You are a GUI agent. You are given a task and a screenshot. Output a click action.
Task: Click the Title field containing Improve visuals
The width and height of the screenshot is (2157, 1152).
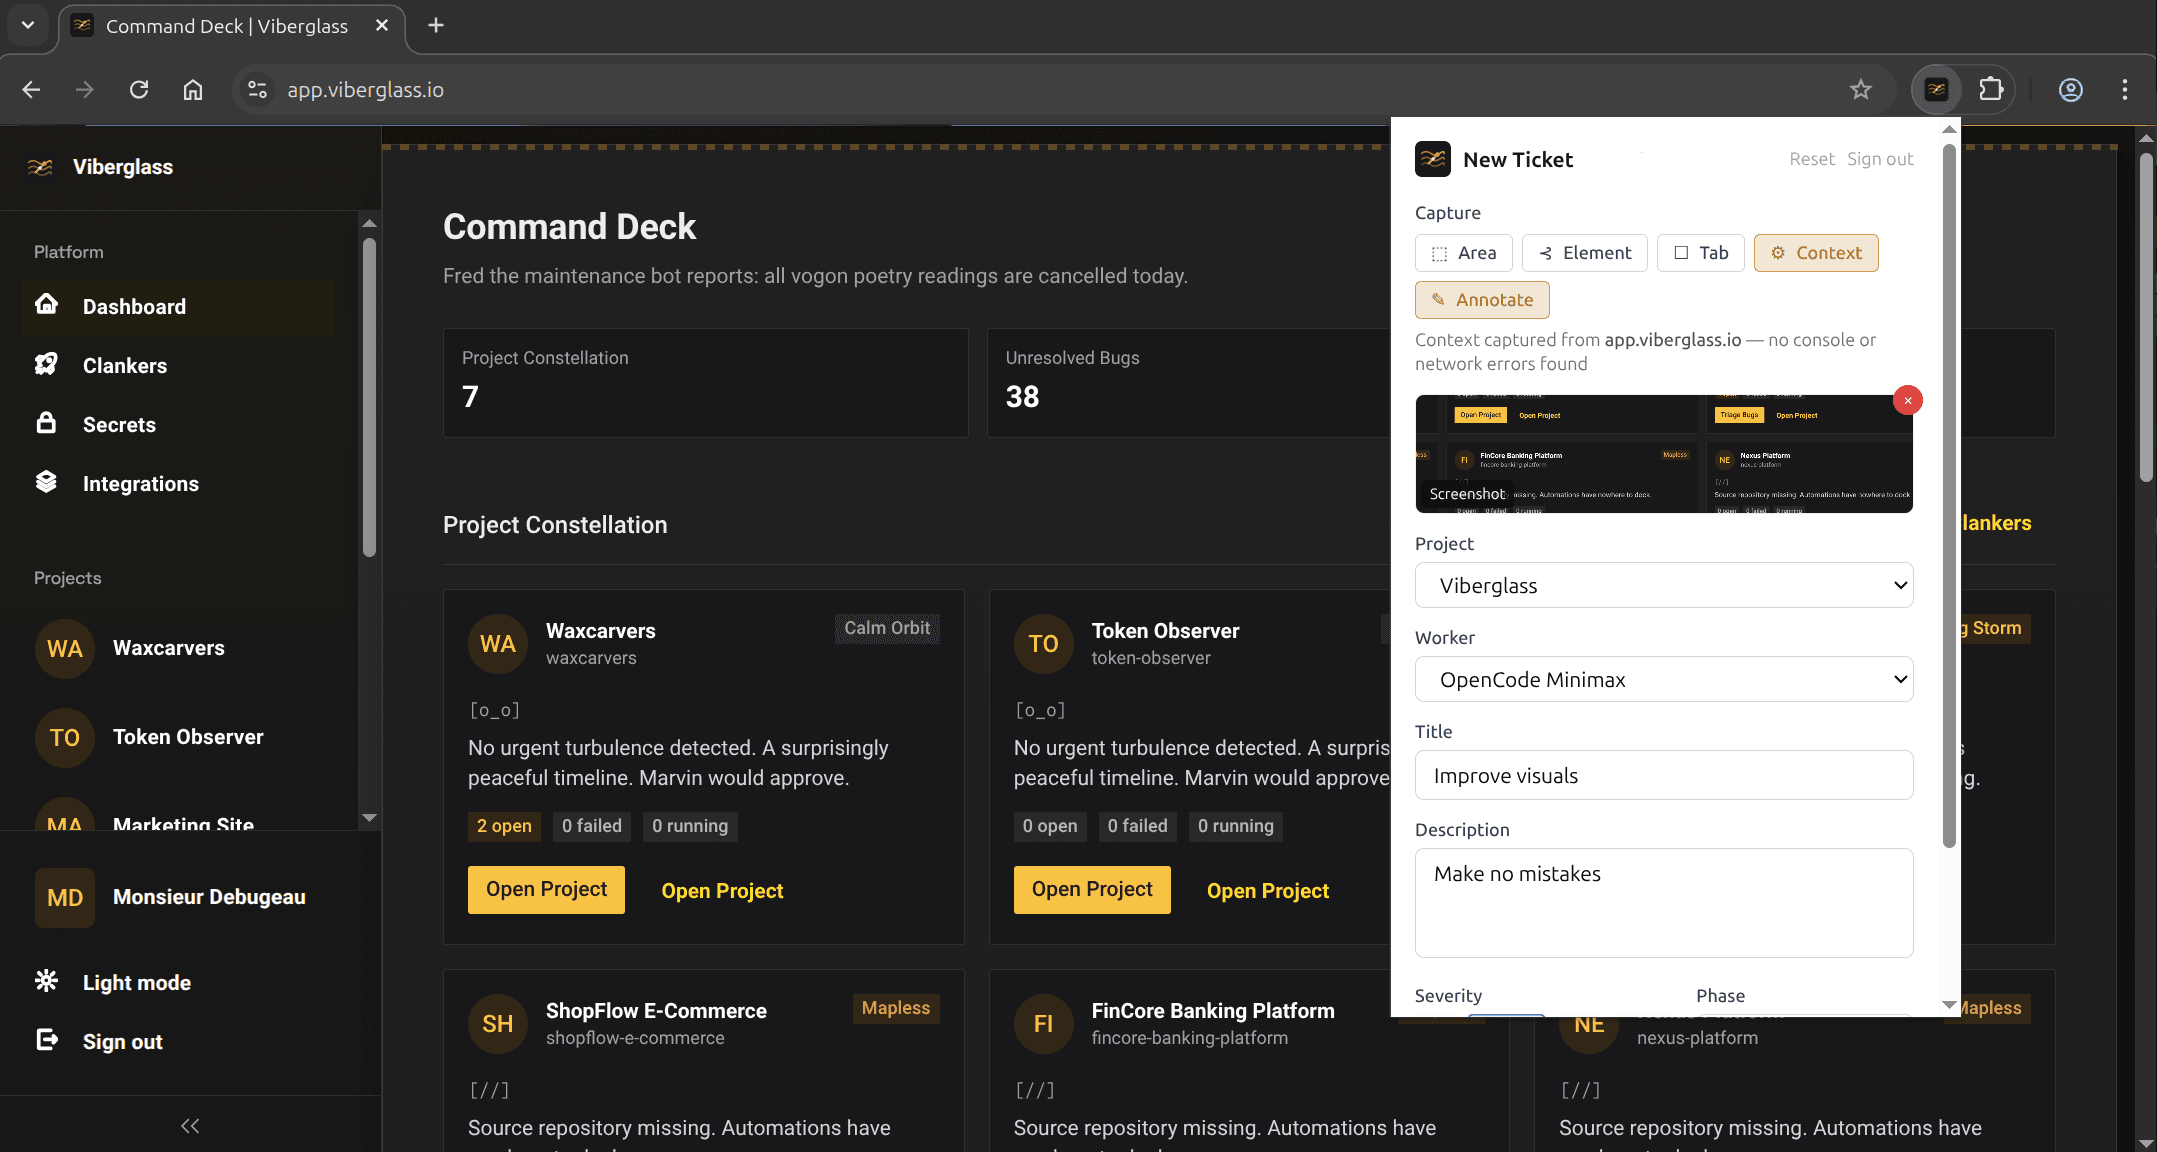coord(1664,775)
